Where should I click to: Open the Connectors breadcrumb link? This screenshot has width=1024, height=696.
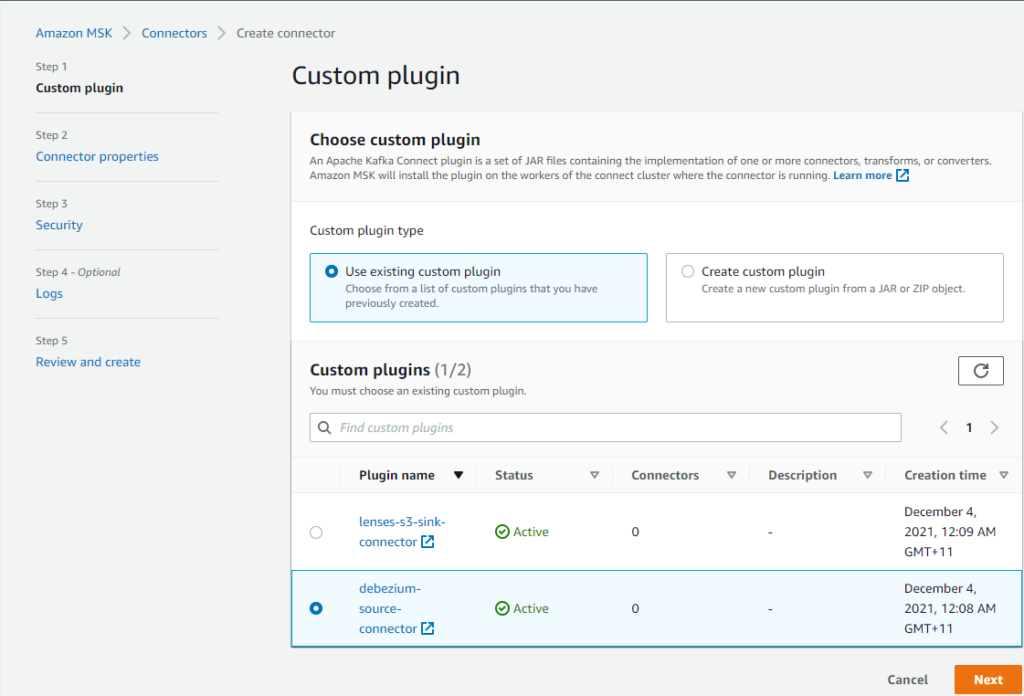(x=174, y=32)
